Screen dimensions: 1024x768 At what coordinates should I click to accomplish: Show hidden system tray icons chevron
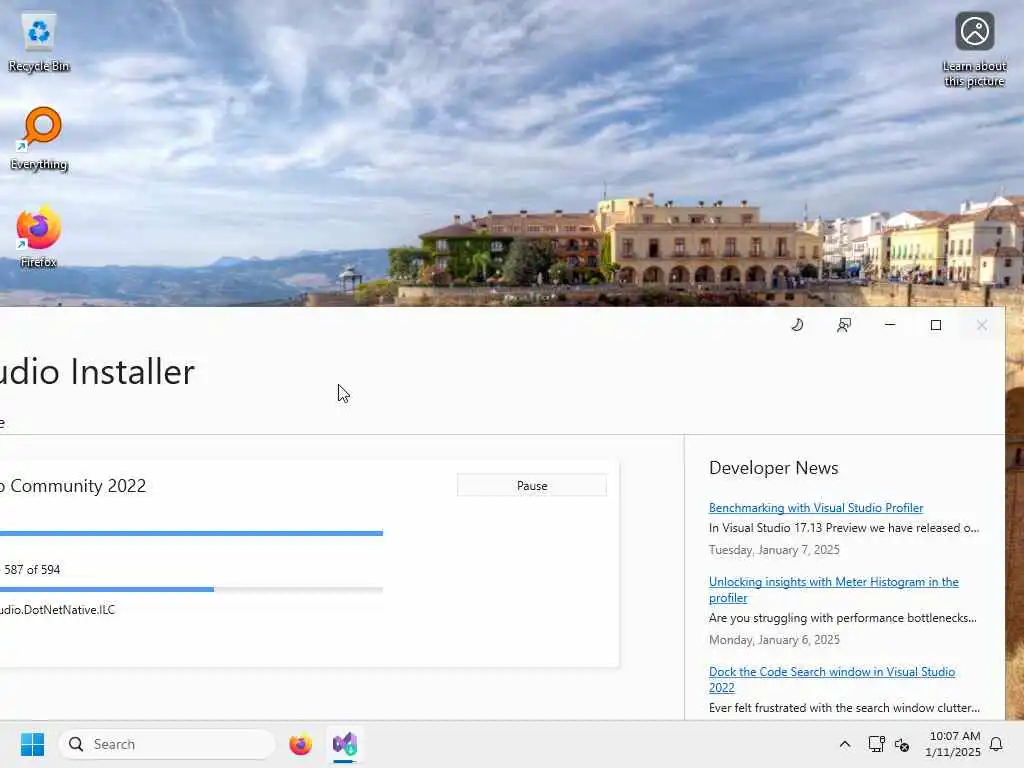click(844, 744)
